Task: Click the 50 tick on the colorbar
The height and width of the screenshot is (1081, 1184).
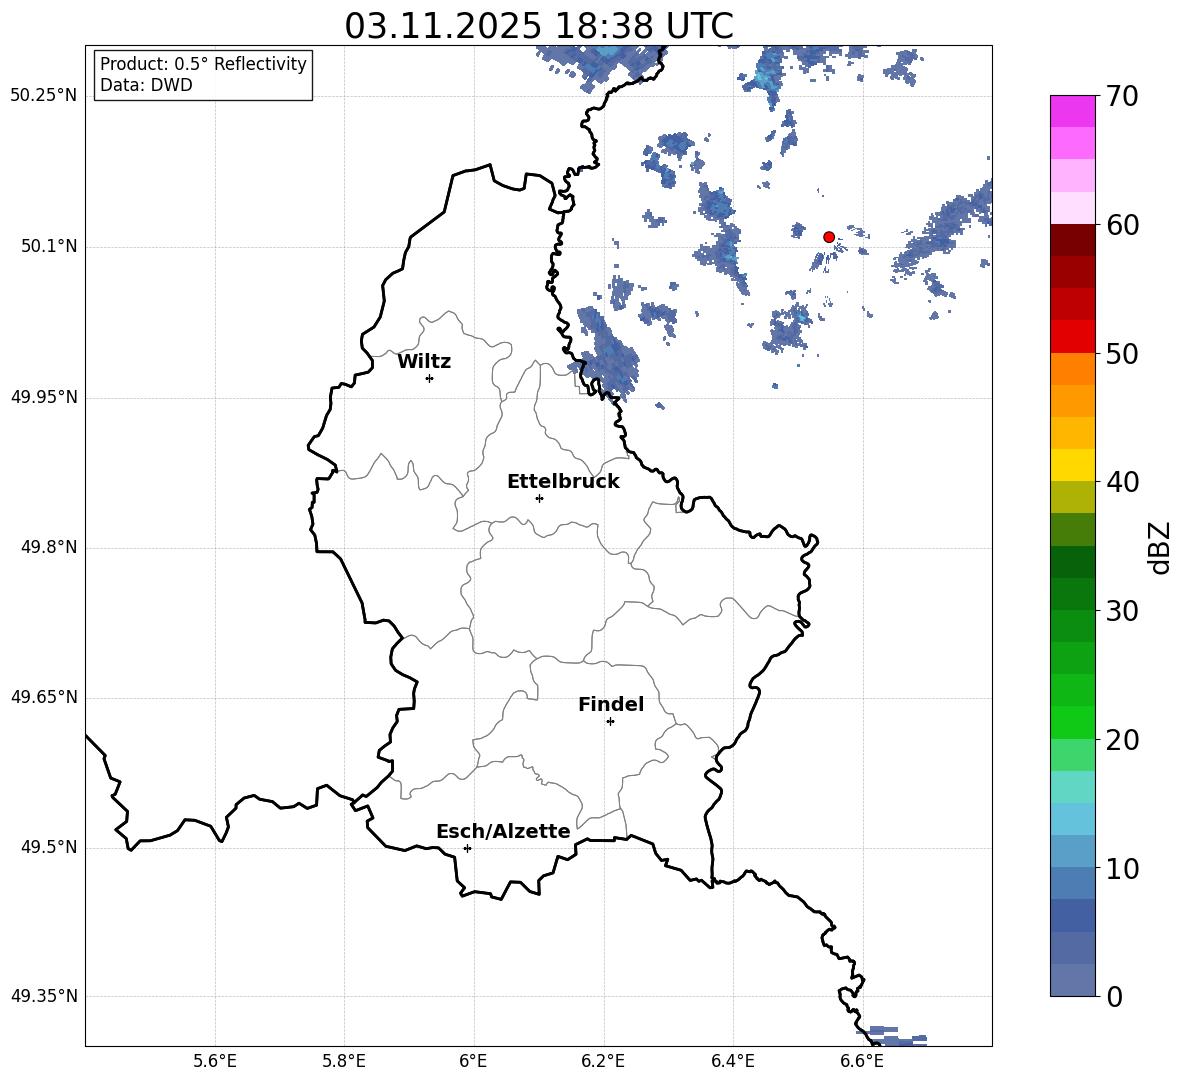Action: pyautogui.click(x=1122, y=353)
